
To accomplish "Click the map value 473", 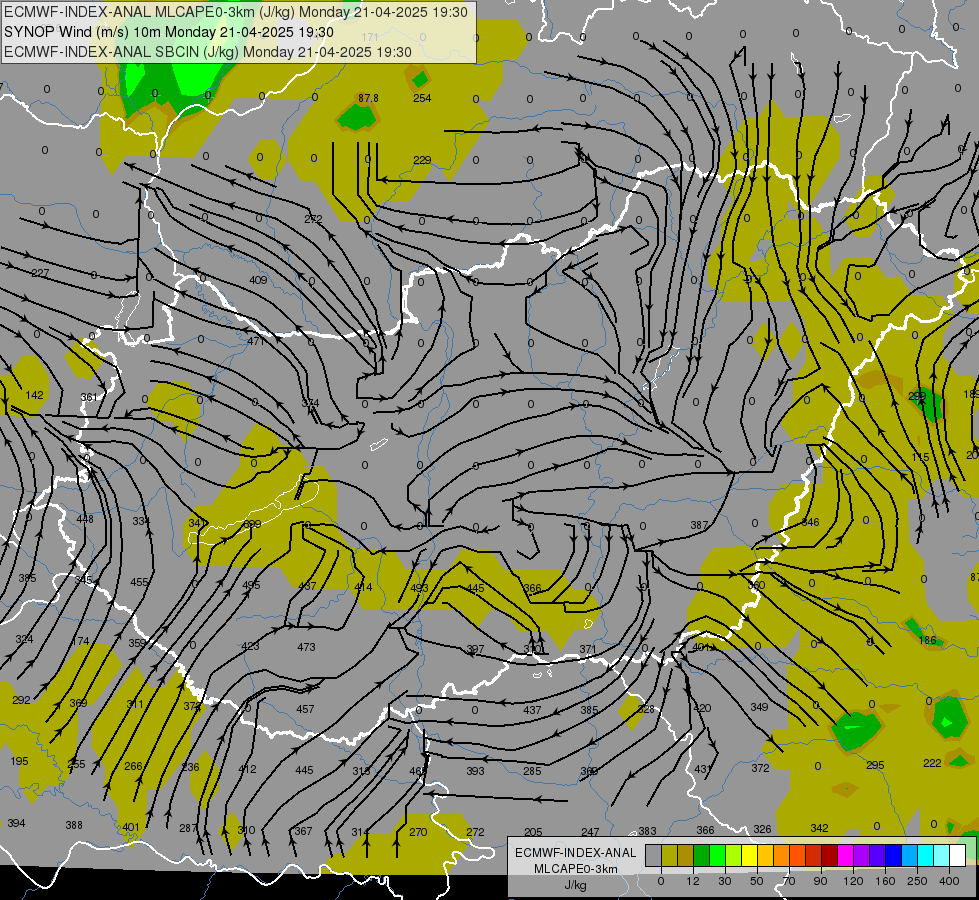I will tap(306, 647).
